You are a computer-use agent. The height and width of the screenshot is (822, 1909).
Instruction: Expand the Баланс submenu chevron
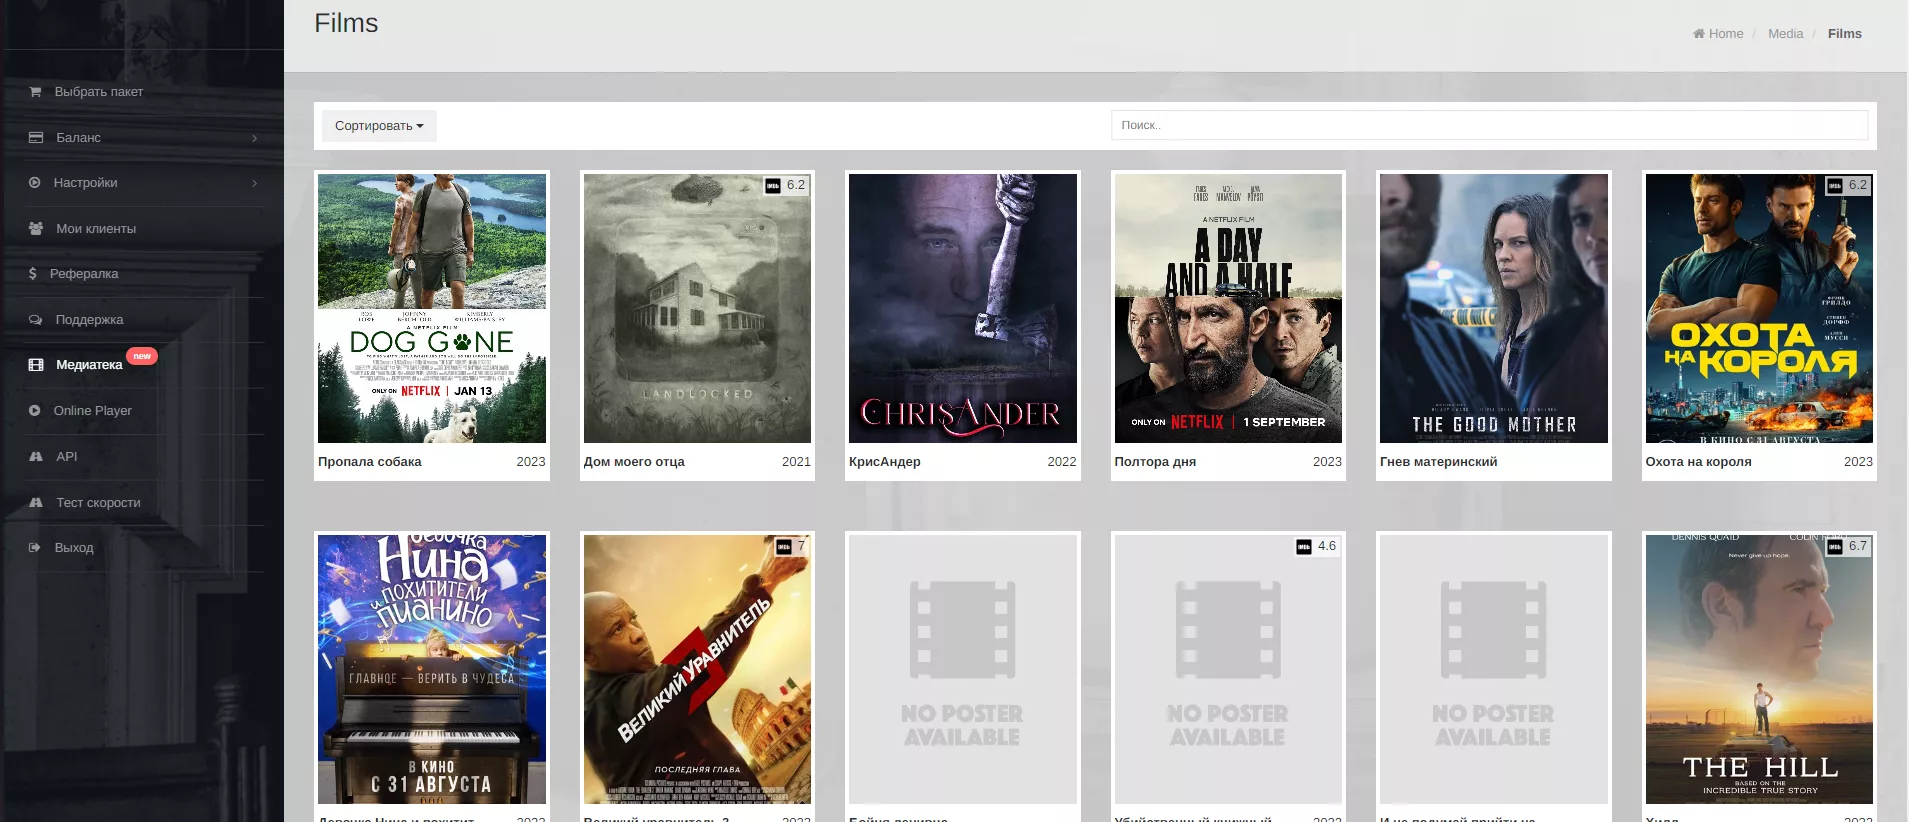point(255,138)
